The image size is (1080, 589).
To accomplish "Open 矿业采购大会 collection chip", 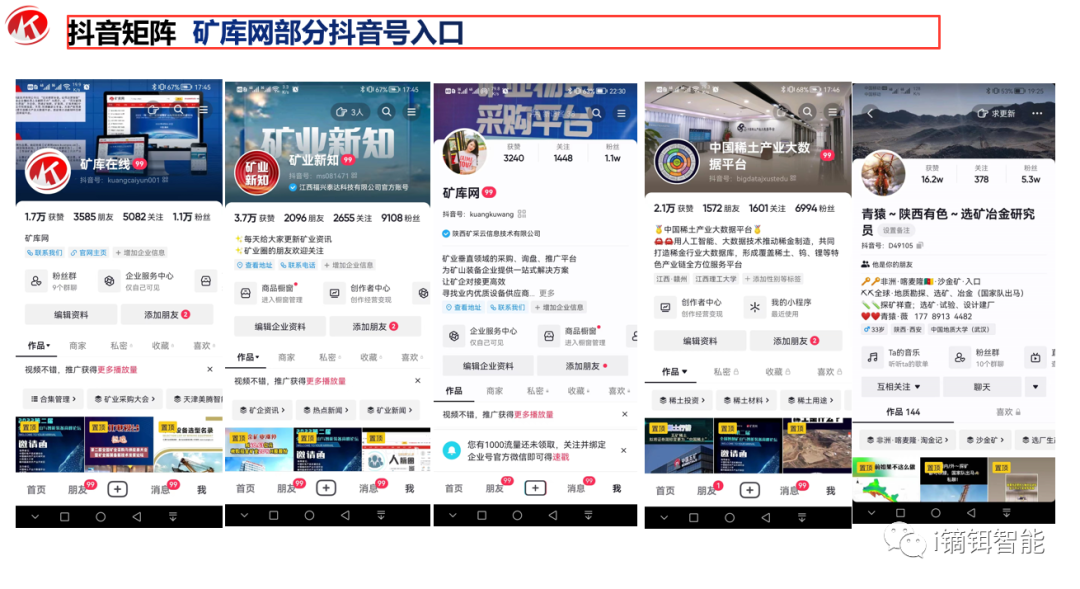I will [x=126, y=399].
